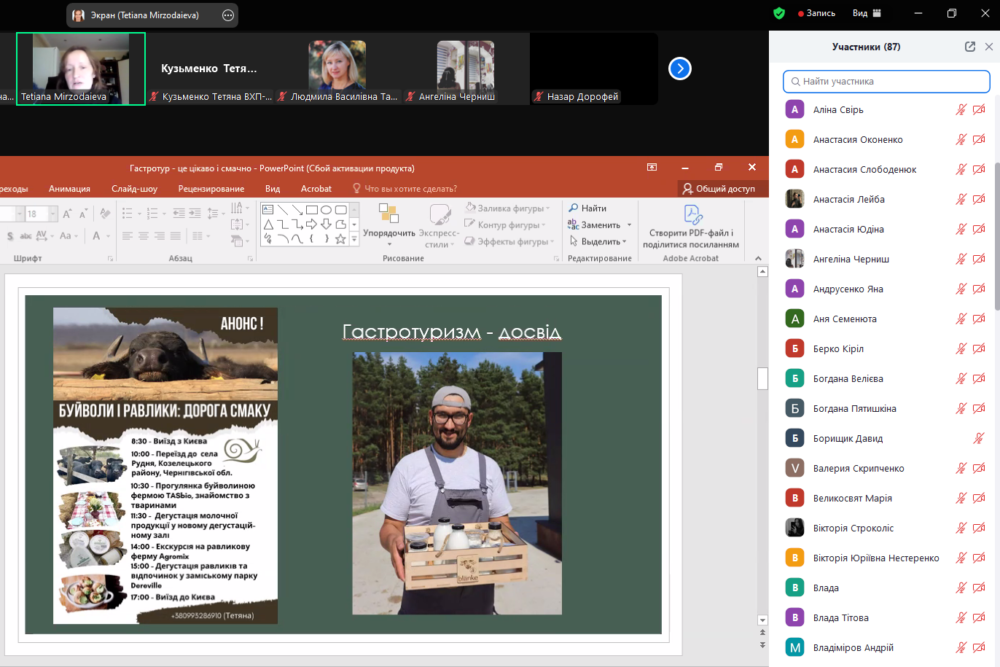
Task: Click Найти find button
Action: [587, 208]
